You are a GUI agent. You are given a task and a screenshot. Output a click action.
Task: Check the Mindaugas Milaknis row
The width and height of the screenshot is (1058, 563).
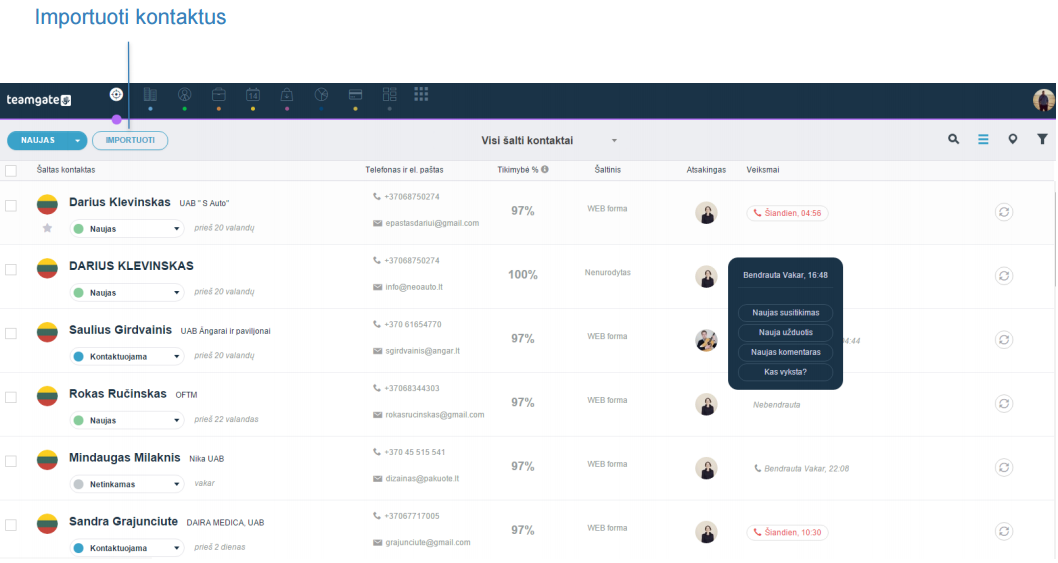11,461
